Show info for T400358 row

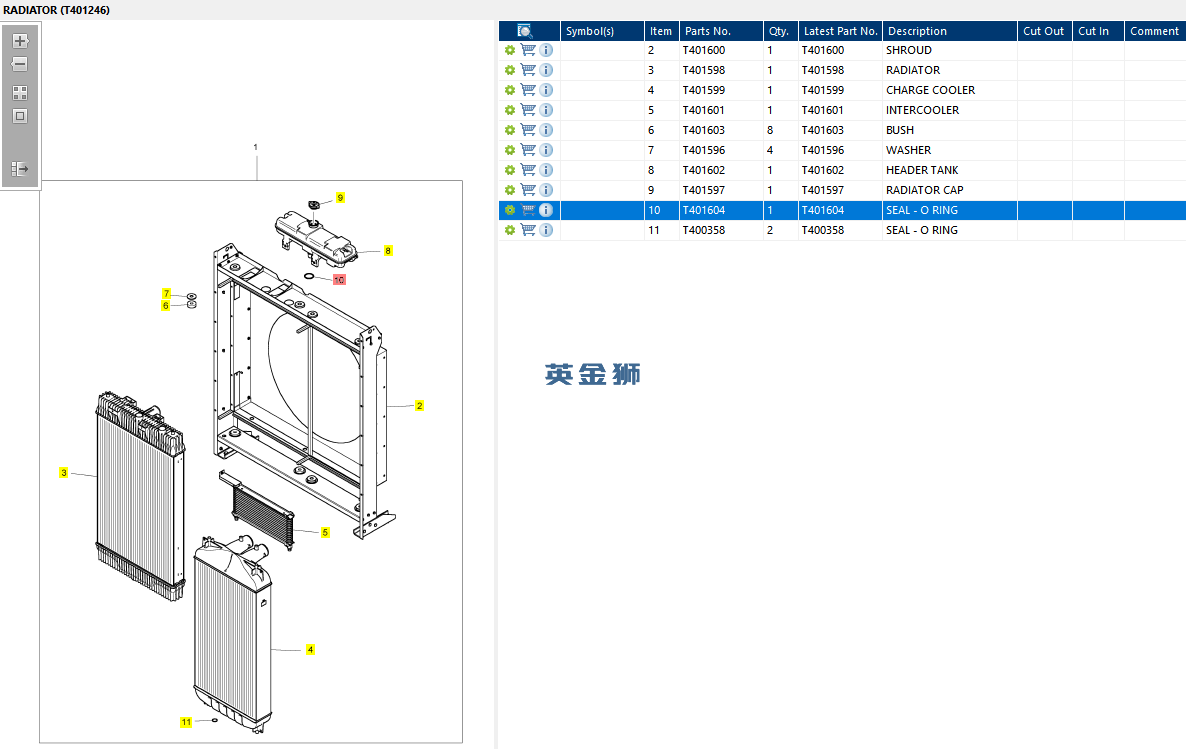[x=546, y=230]
